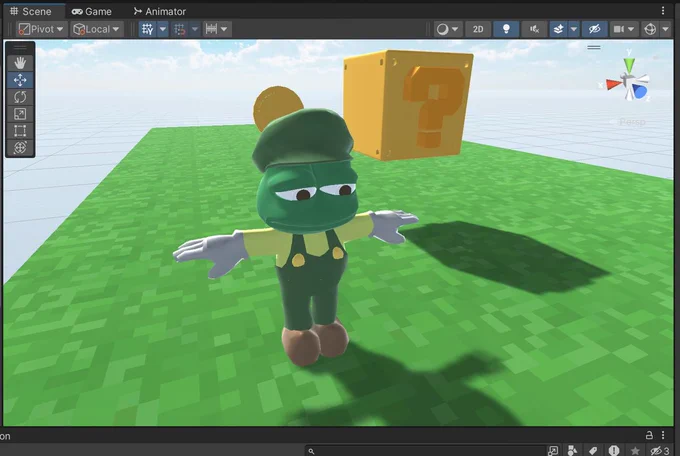Select the Rect transform tool
Screen dimensions: 680x456
coord(20,131)
